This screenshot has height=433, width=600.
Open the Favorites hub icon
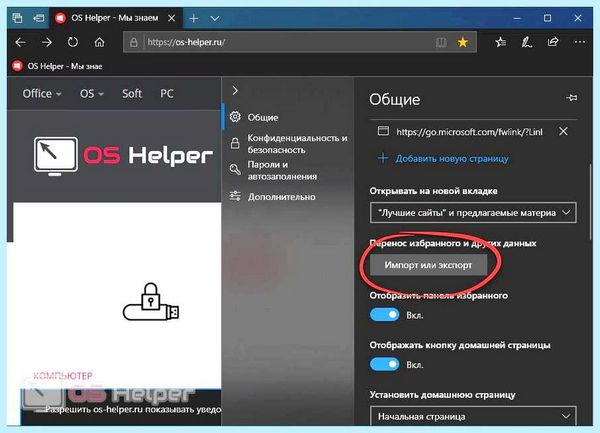(x=500, y=42)
